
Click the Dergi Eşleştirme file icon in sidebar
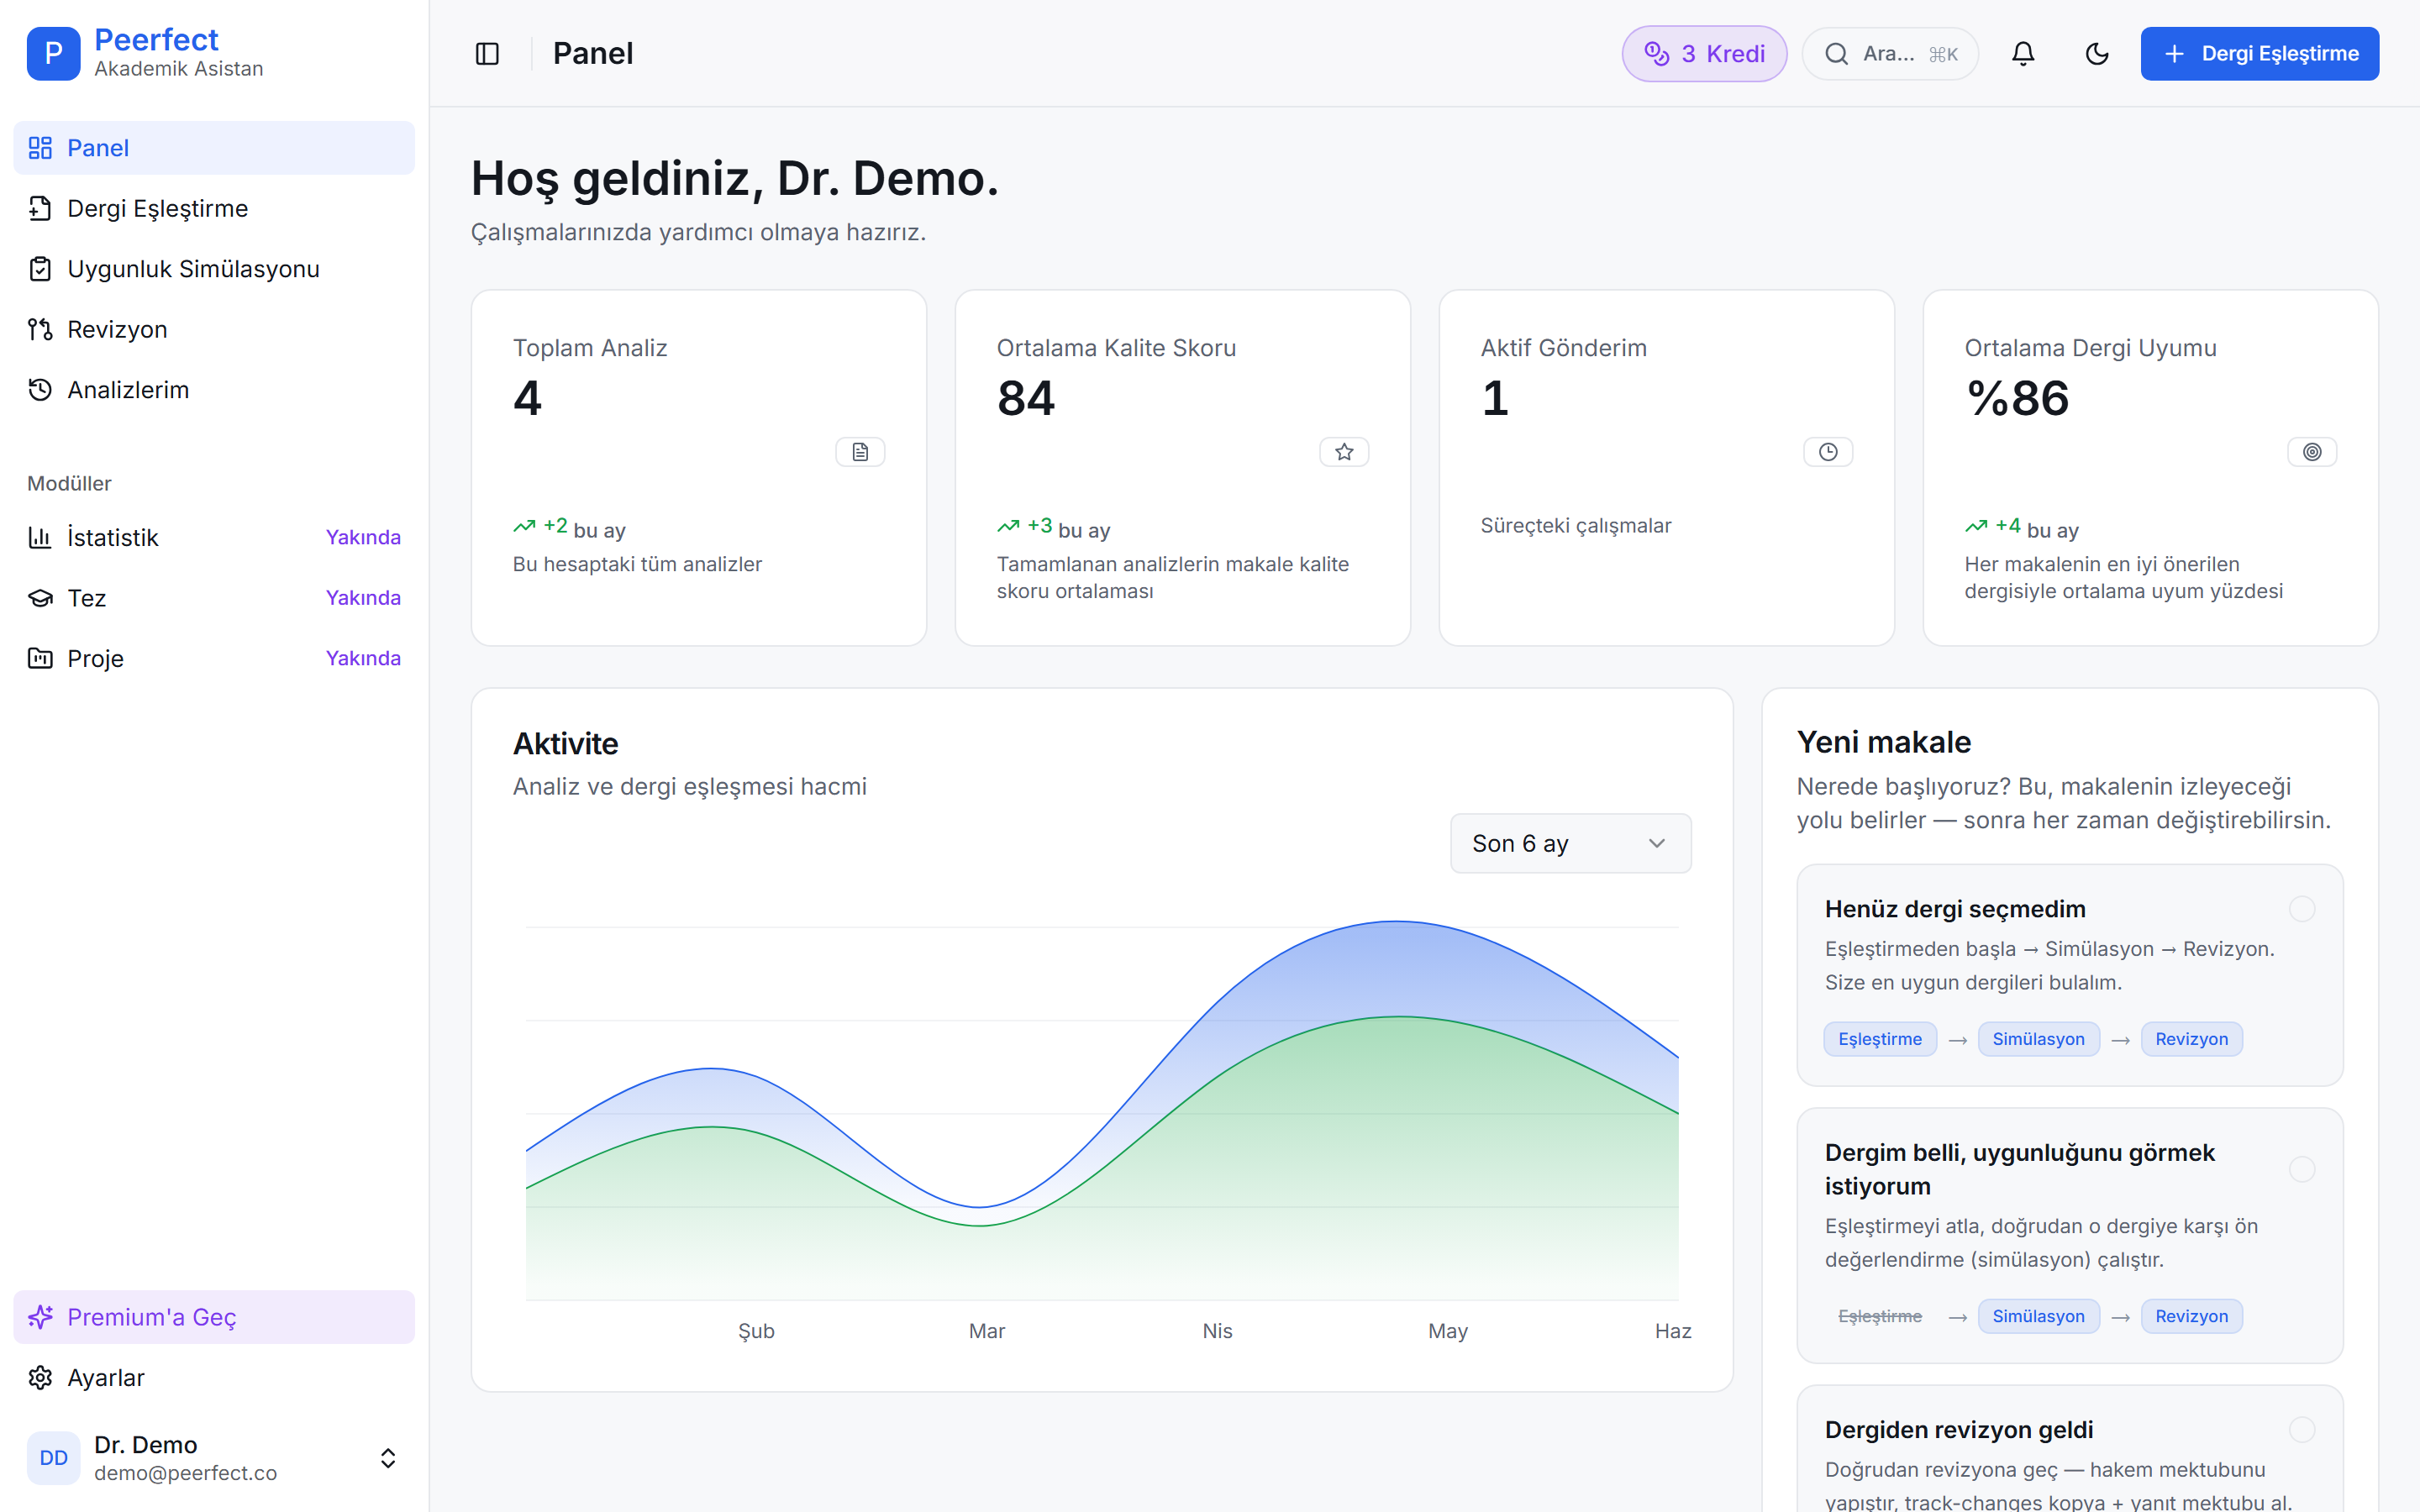point(40,208)
